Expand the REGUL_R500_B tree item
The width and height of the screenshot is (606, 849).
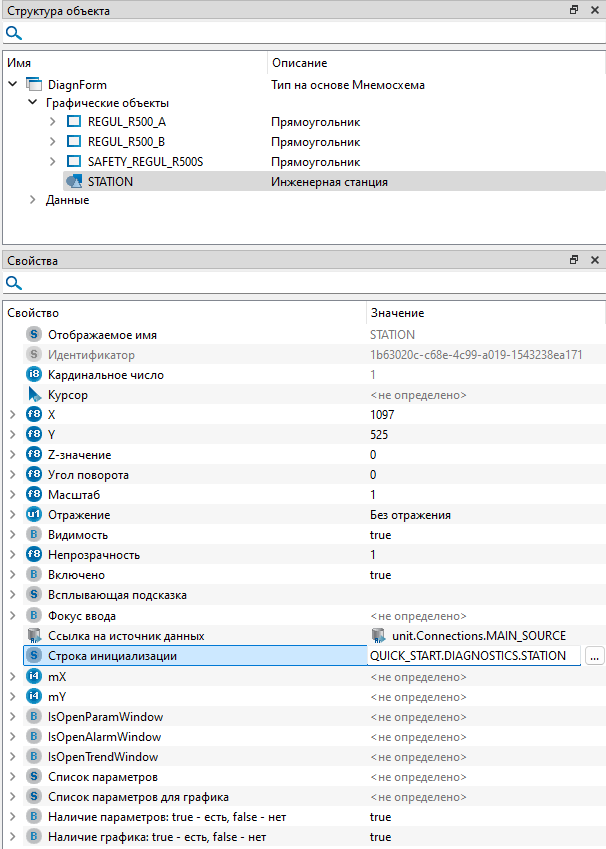[53, 142]
